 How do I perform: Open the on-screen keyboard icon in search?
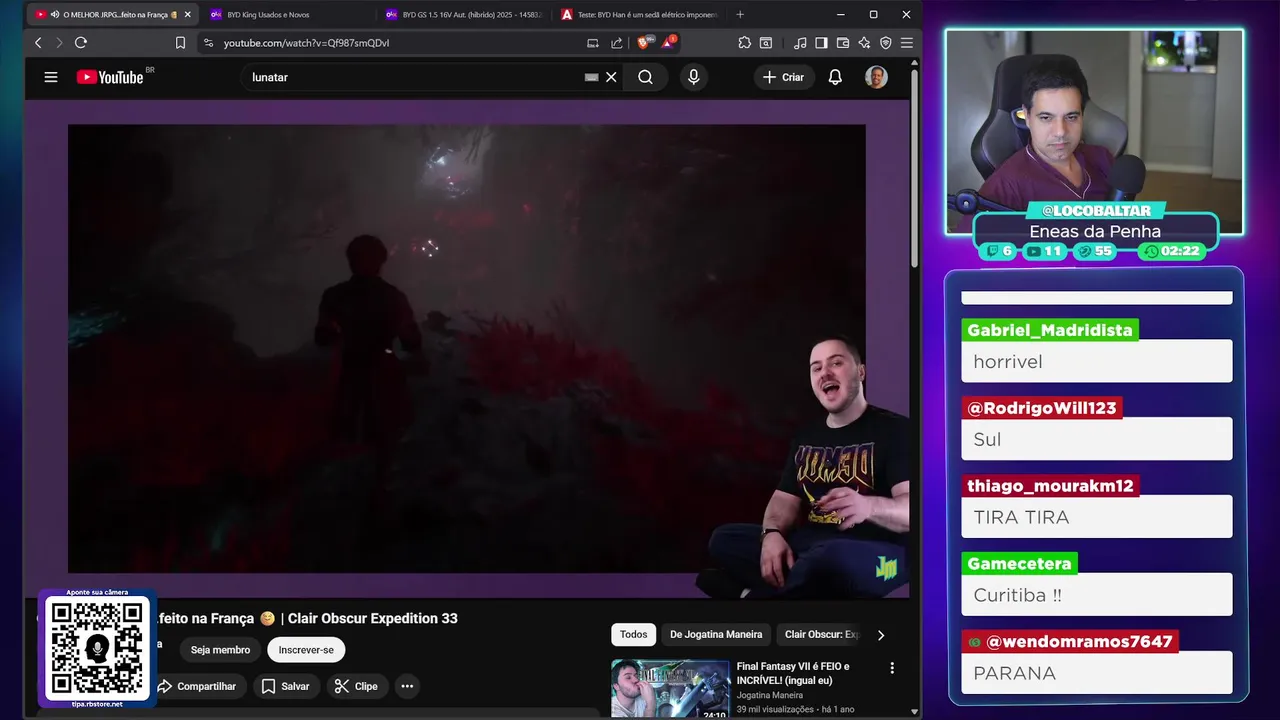point(591,77)
